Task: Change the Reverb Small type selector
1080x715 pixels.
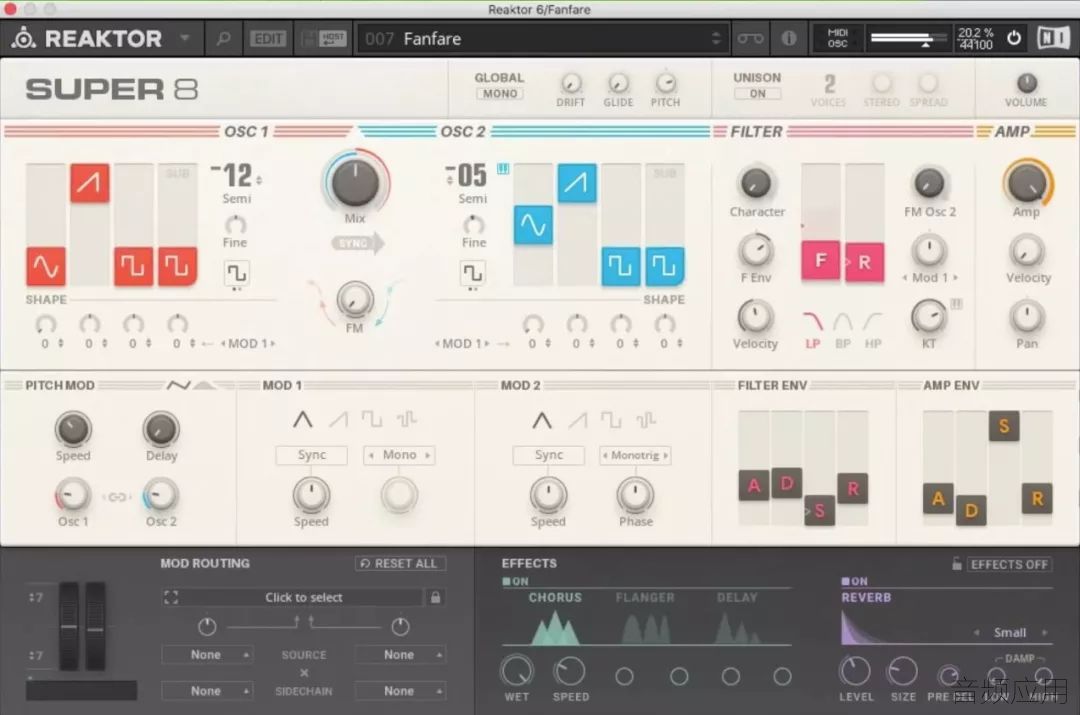Action: click(x=1010, y=632)
